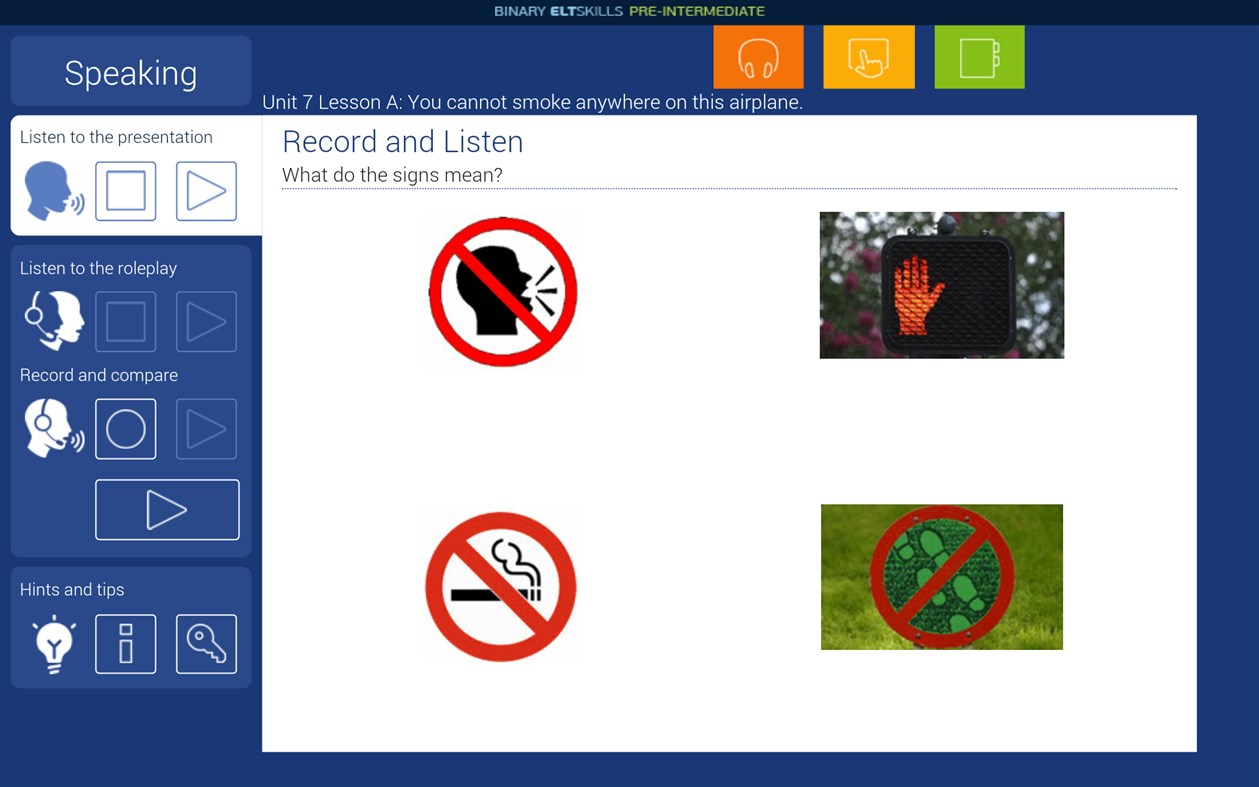Stop the roleplay audio
1259x787 pixels.
126,322
